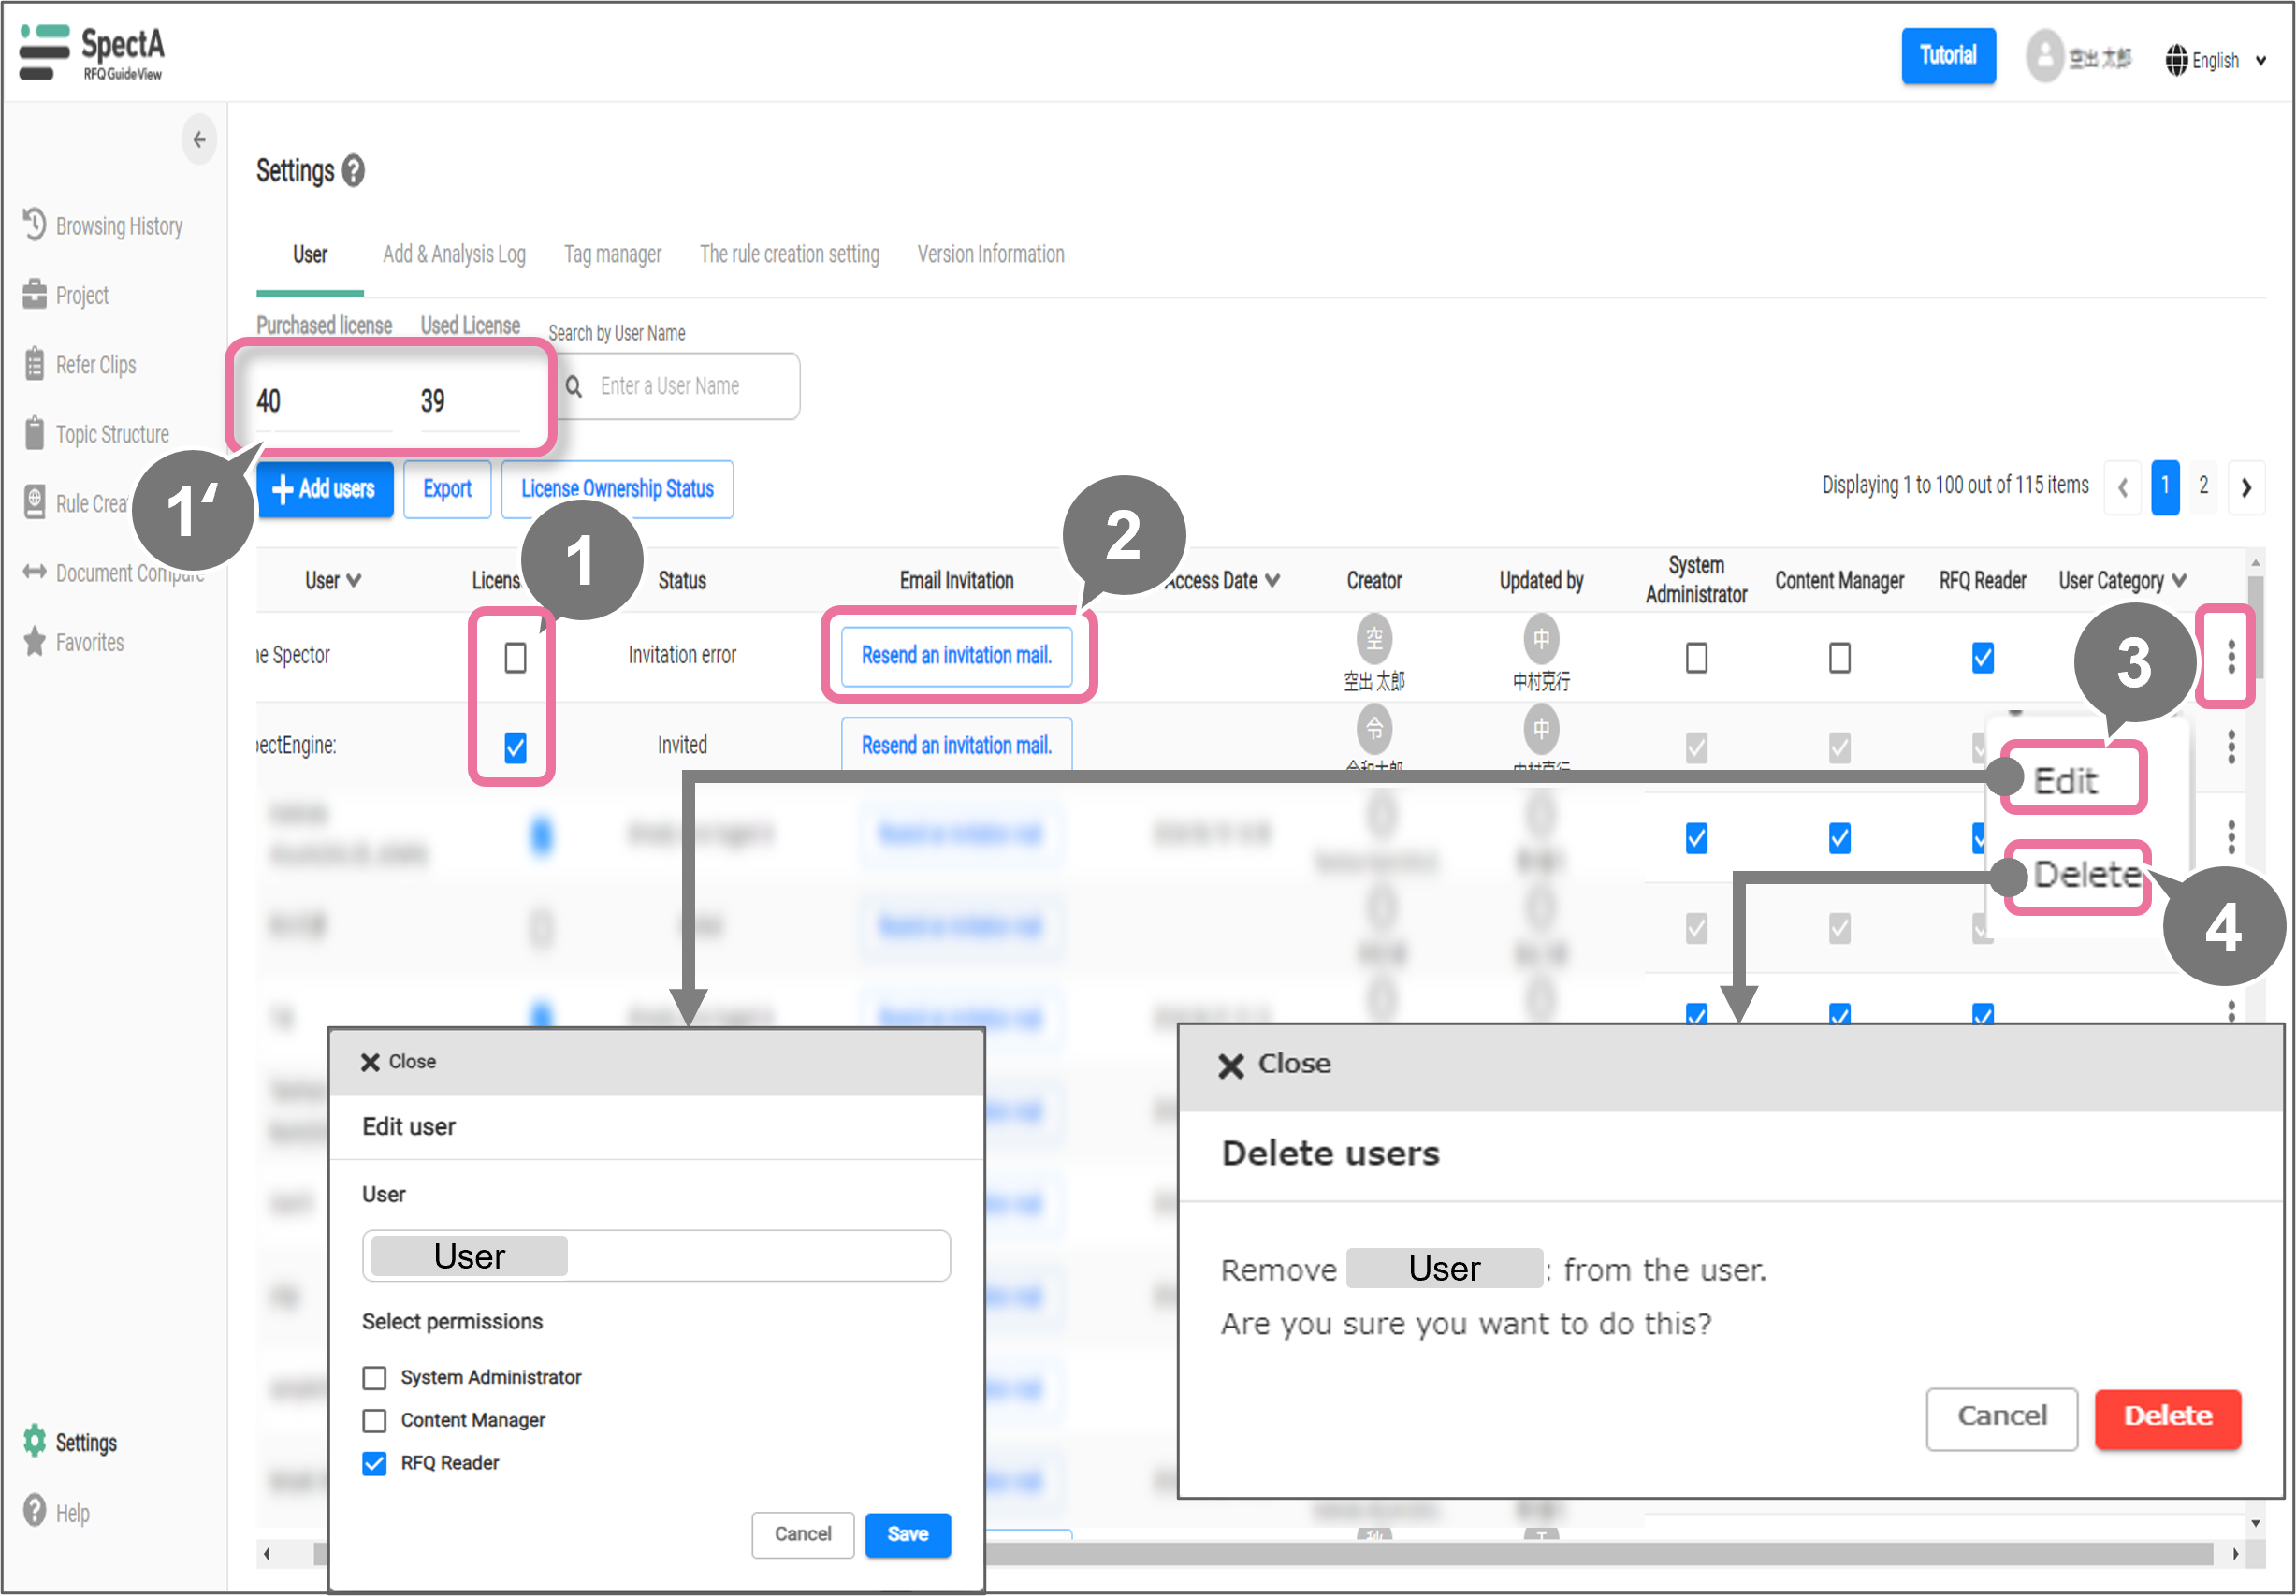Open Refer Clips in sidebar
Viewport: 2296px width, 1596px height.
point(95,365)
